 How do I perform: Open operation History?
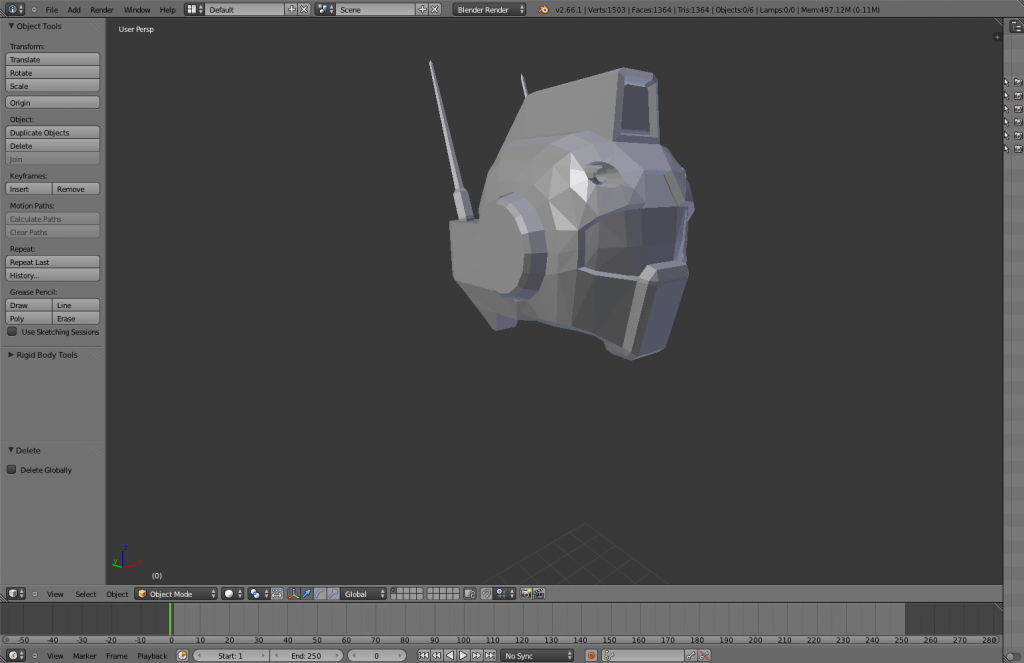[x=52, y=275]
